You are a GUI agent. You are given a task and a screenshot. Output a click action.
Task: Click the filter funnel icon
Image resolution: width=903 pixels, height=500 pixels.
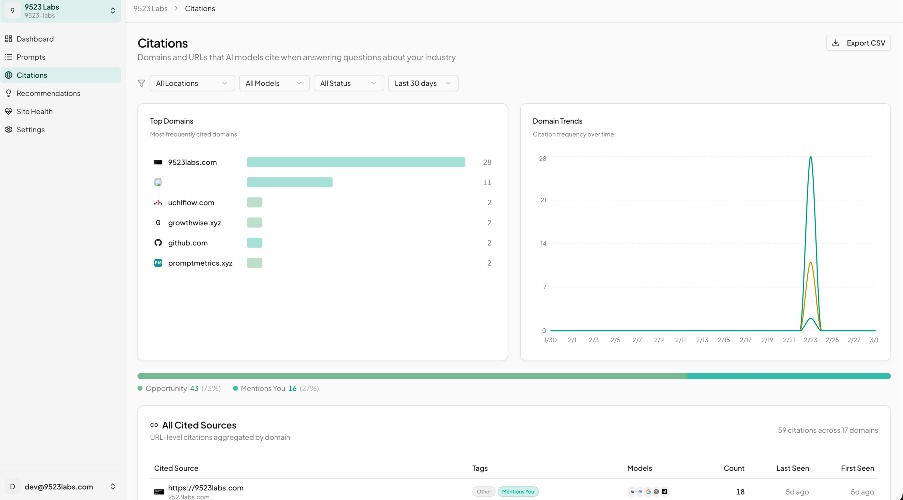coord(141,84)
